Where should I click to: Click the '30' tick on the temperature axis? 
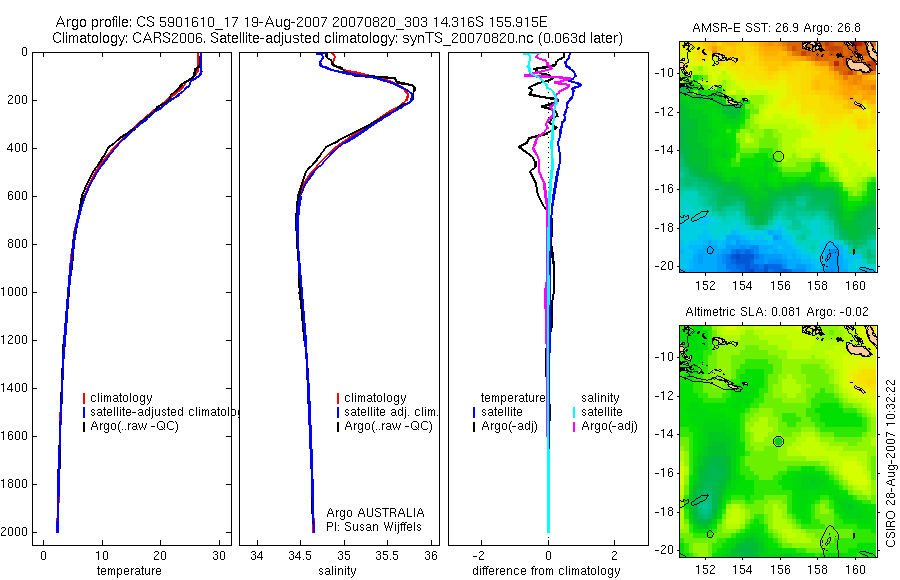click(219, 556)
